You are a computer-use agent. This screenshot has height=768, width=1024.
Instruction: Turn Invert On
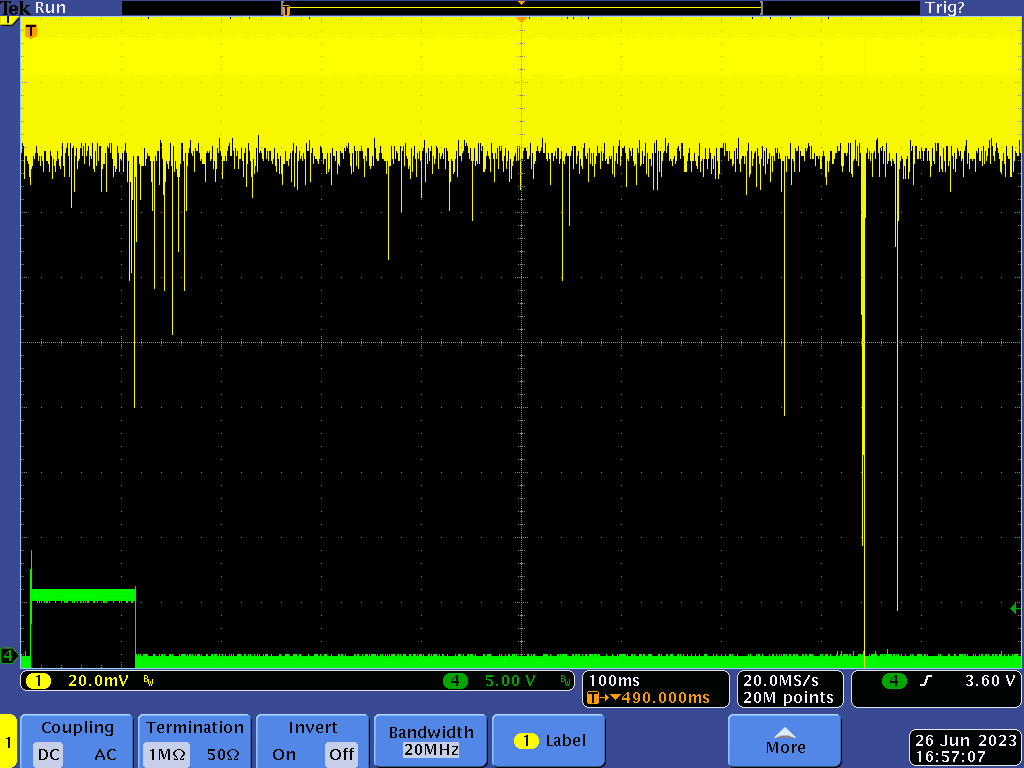284,754
